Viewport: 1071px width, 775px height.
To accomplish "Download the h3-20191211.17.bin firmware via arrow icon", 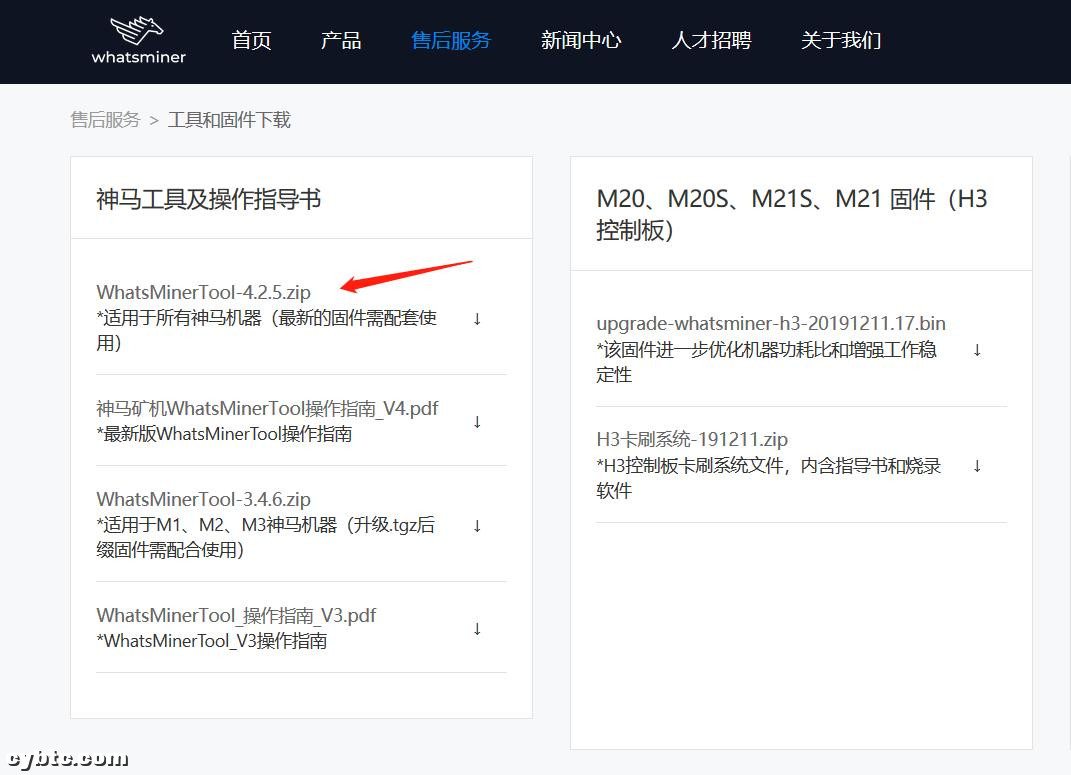I will tap(977, 350).
